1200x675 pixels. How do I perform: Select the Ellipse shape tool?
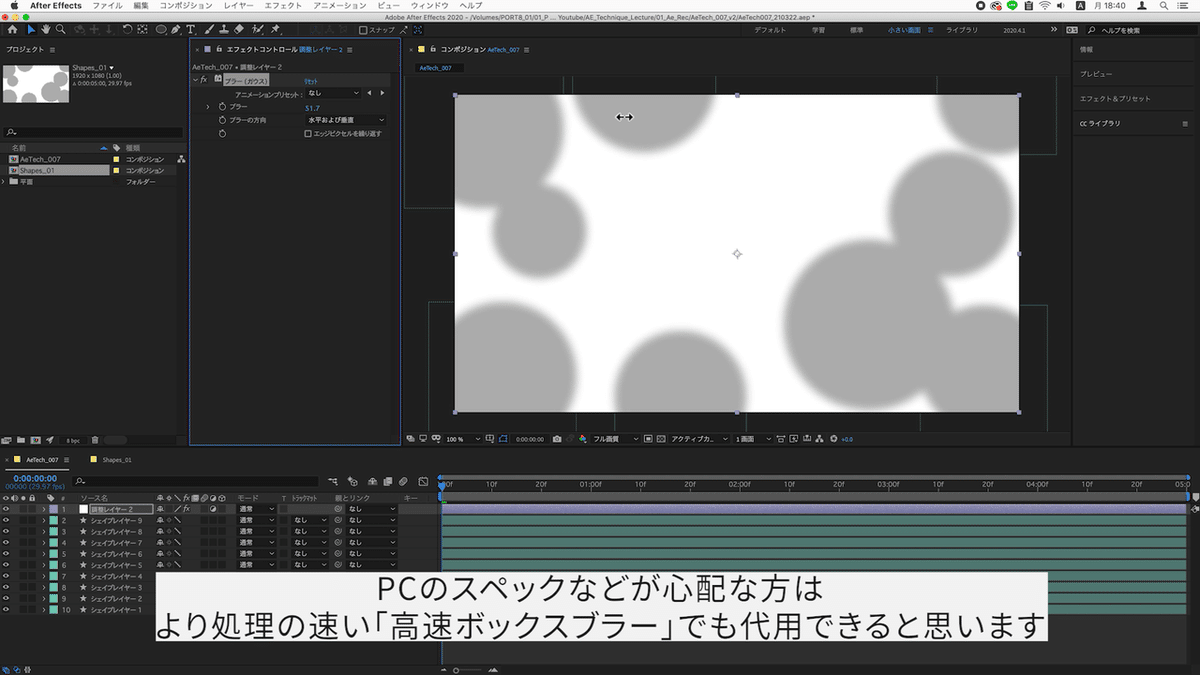point(161,30)
